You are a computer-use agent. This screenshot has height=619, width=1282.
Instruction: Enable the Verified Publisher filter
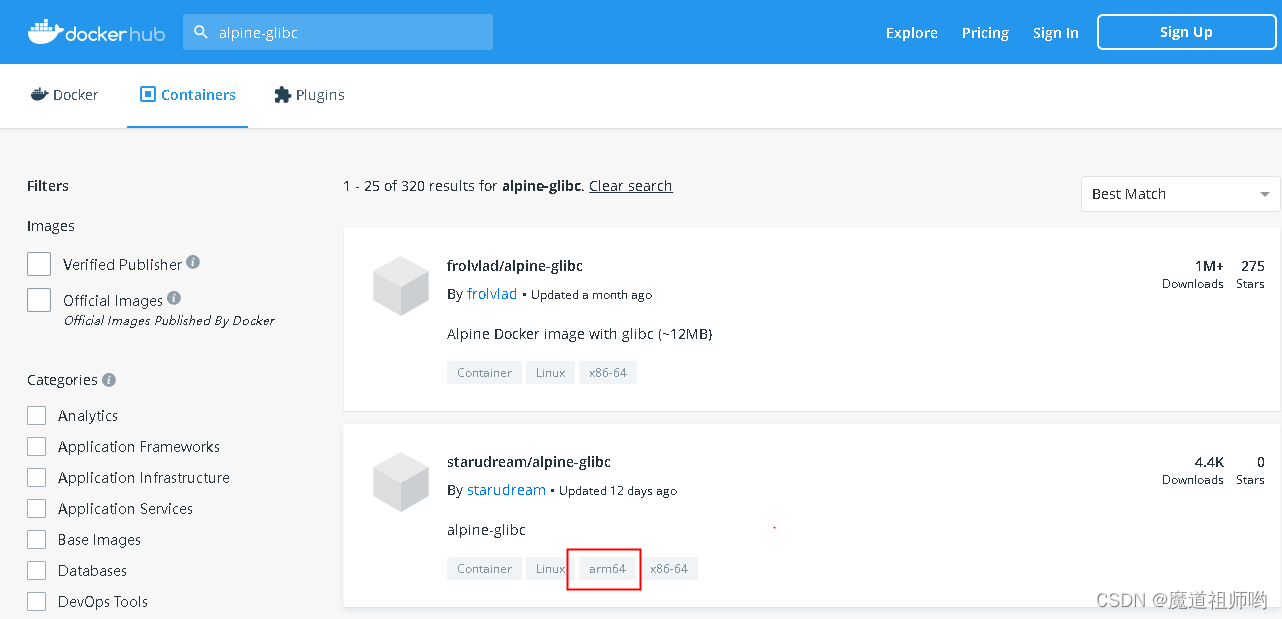[x=39, y=263]
